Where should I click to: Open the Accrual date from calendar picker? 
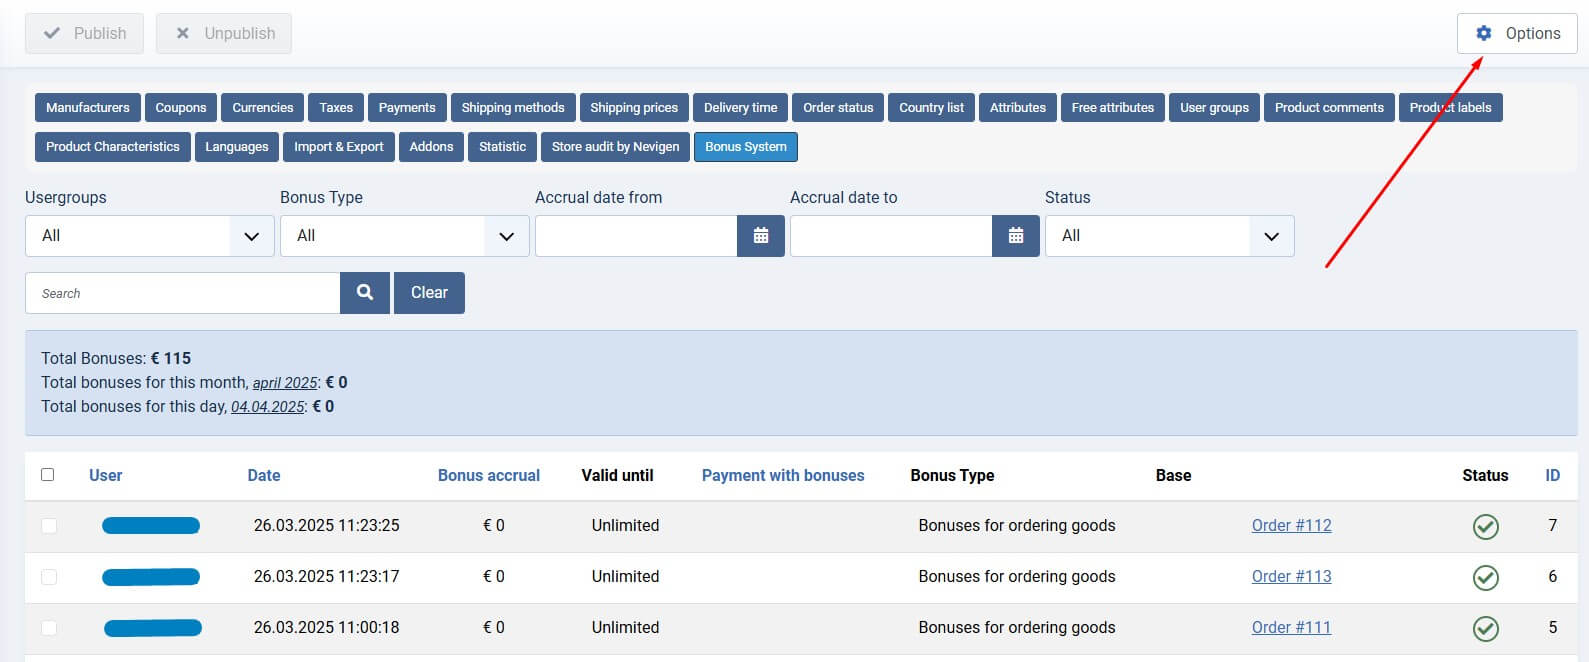tap(761, 236)
